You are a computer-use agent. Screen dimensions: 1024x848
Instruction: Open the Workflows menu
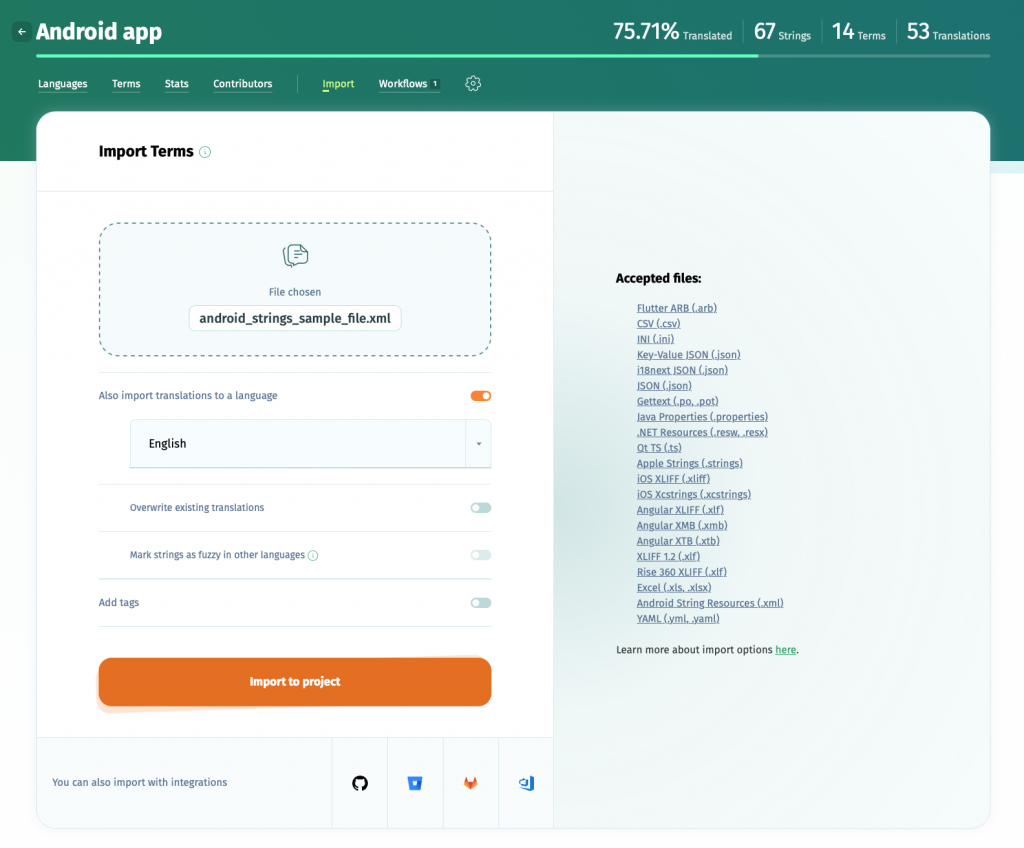[x=403, y=84]
